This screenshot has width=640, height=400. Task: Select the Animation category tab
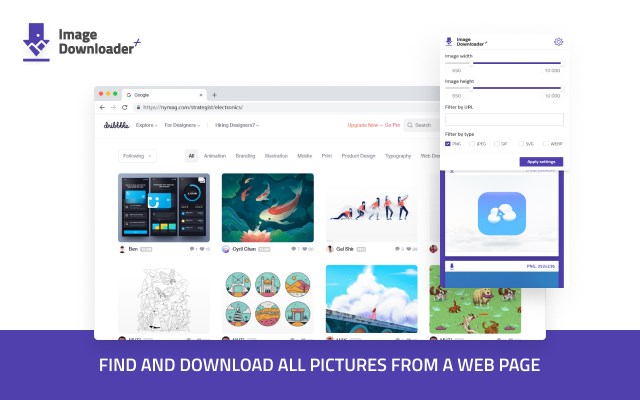click(215, 156)
